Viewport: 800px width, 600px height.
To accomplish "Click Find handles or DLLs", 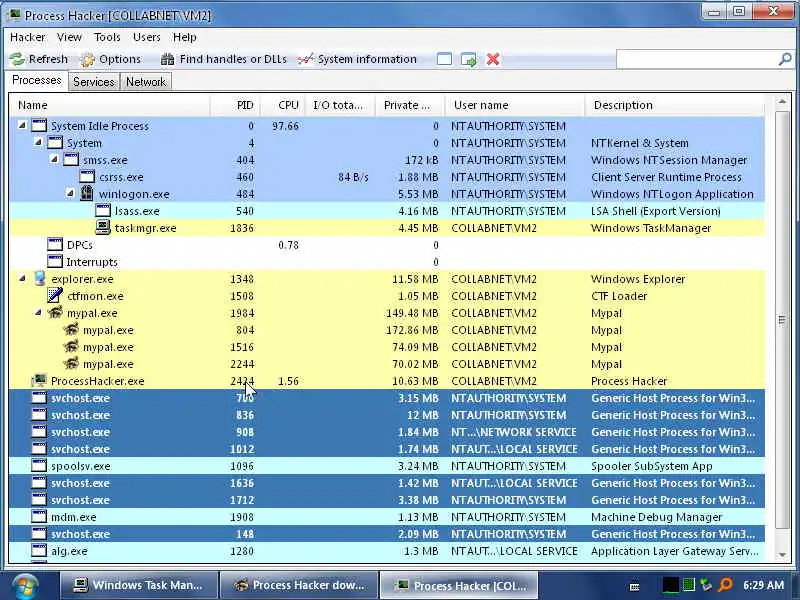I will tap(223, 59).
